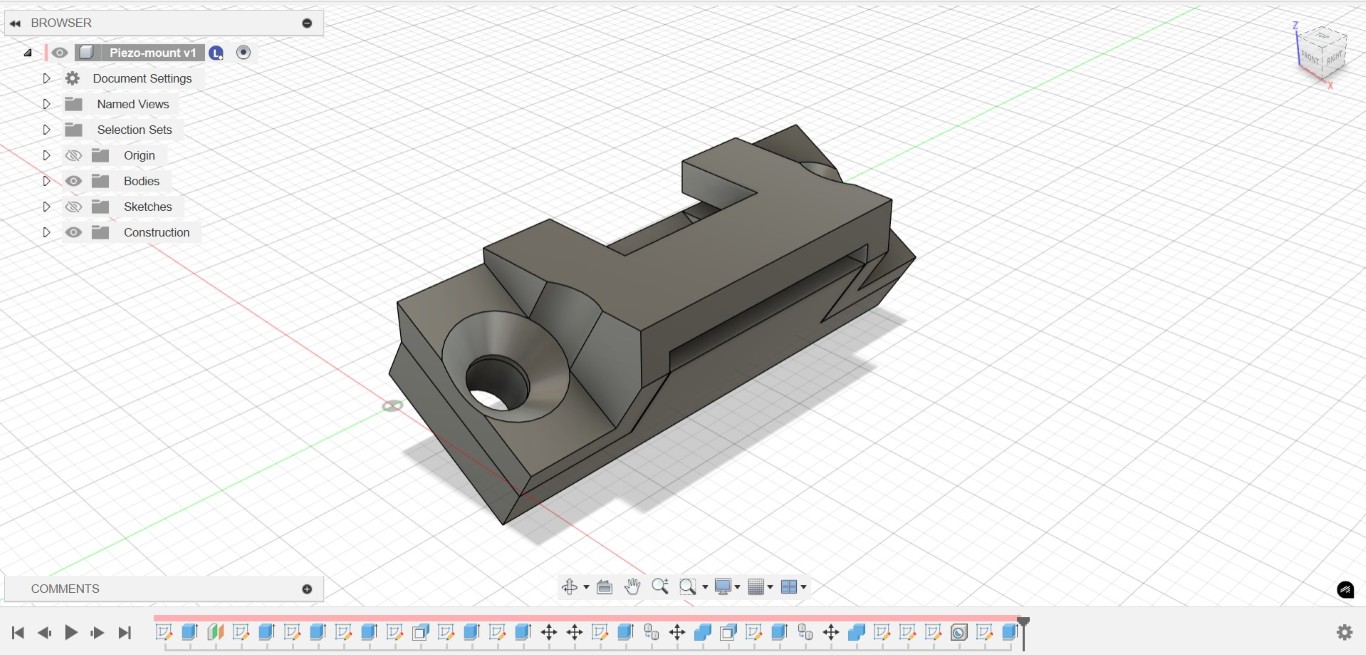
Task: Activate Piezo-mount v1 component radio button
Action: point(243,52)
